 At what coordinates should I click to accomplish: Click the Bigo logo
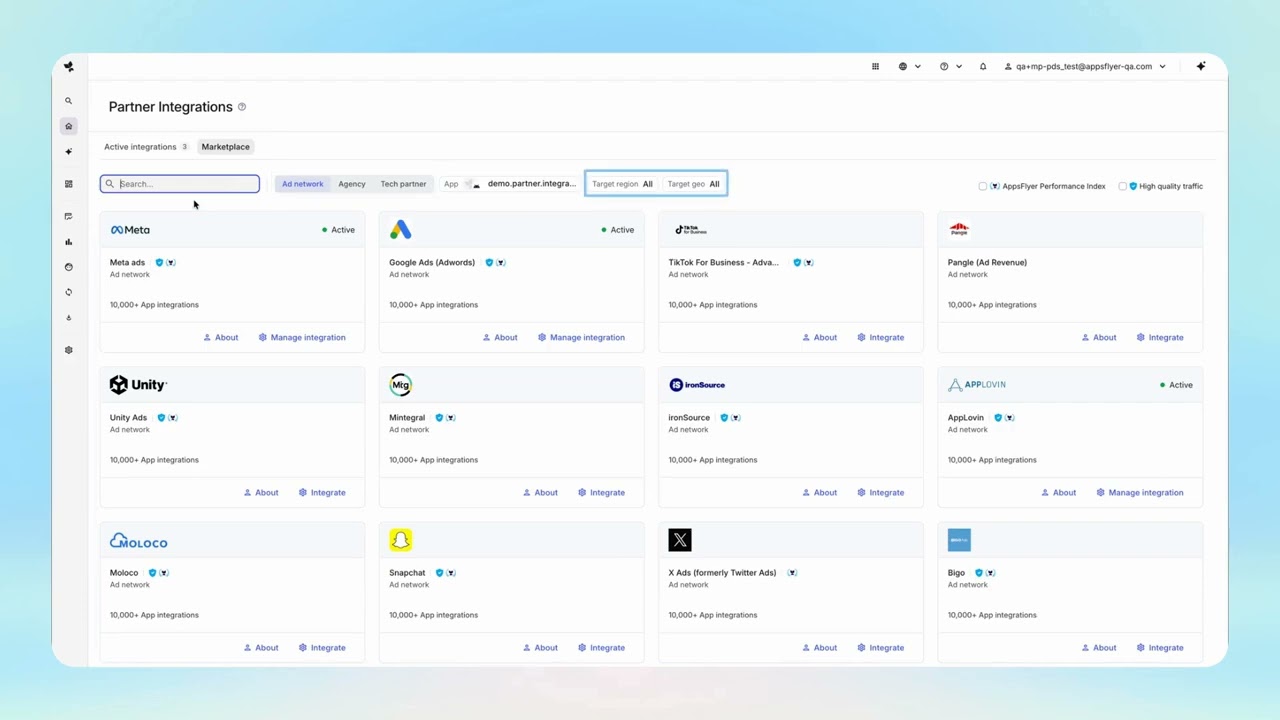tap(959, 540)
